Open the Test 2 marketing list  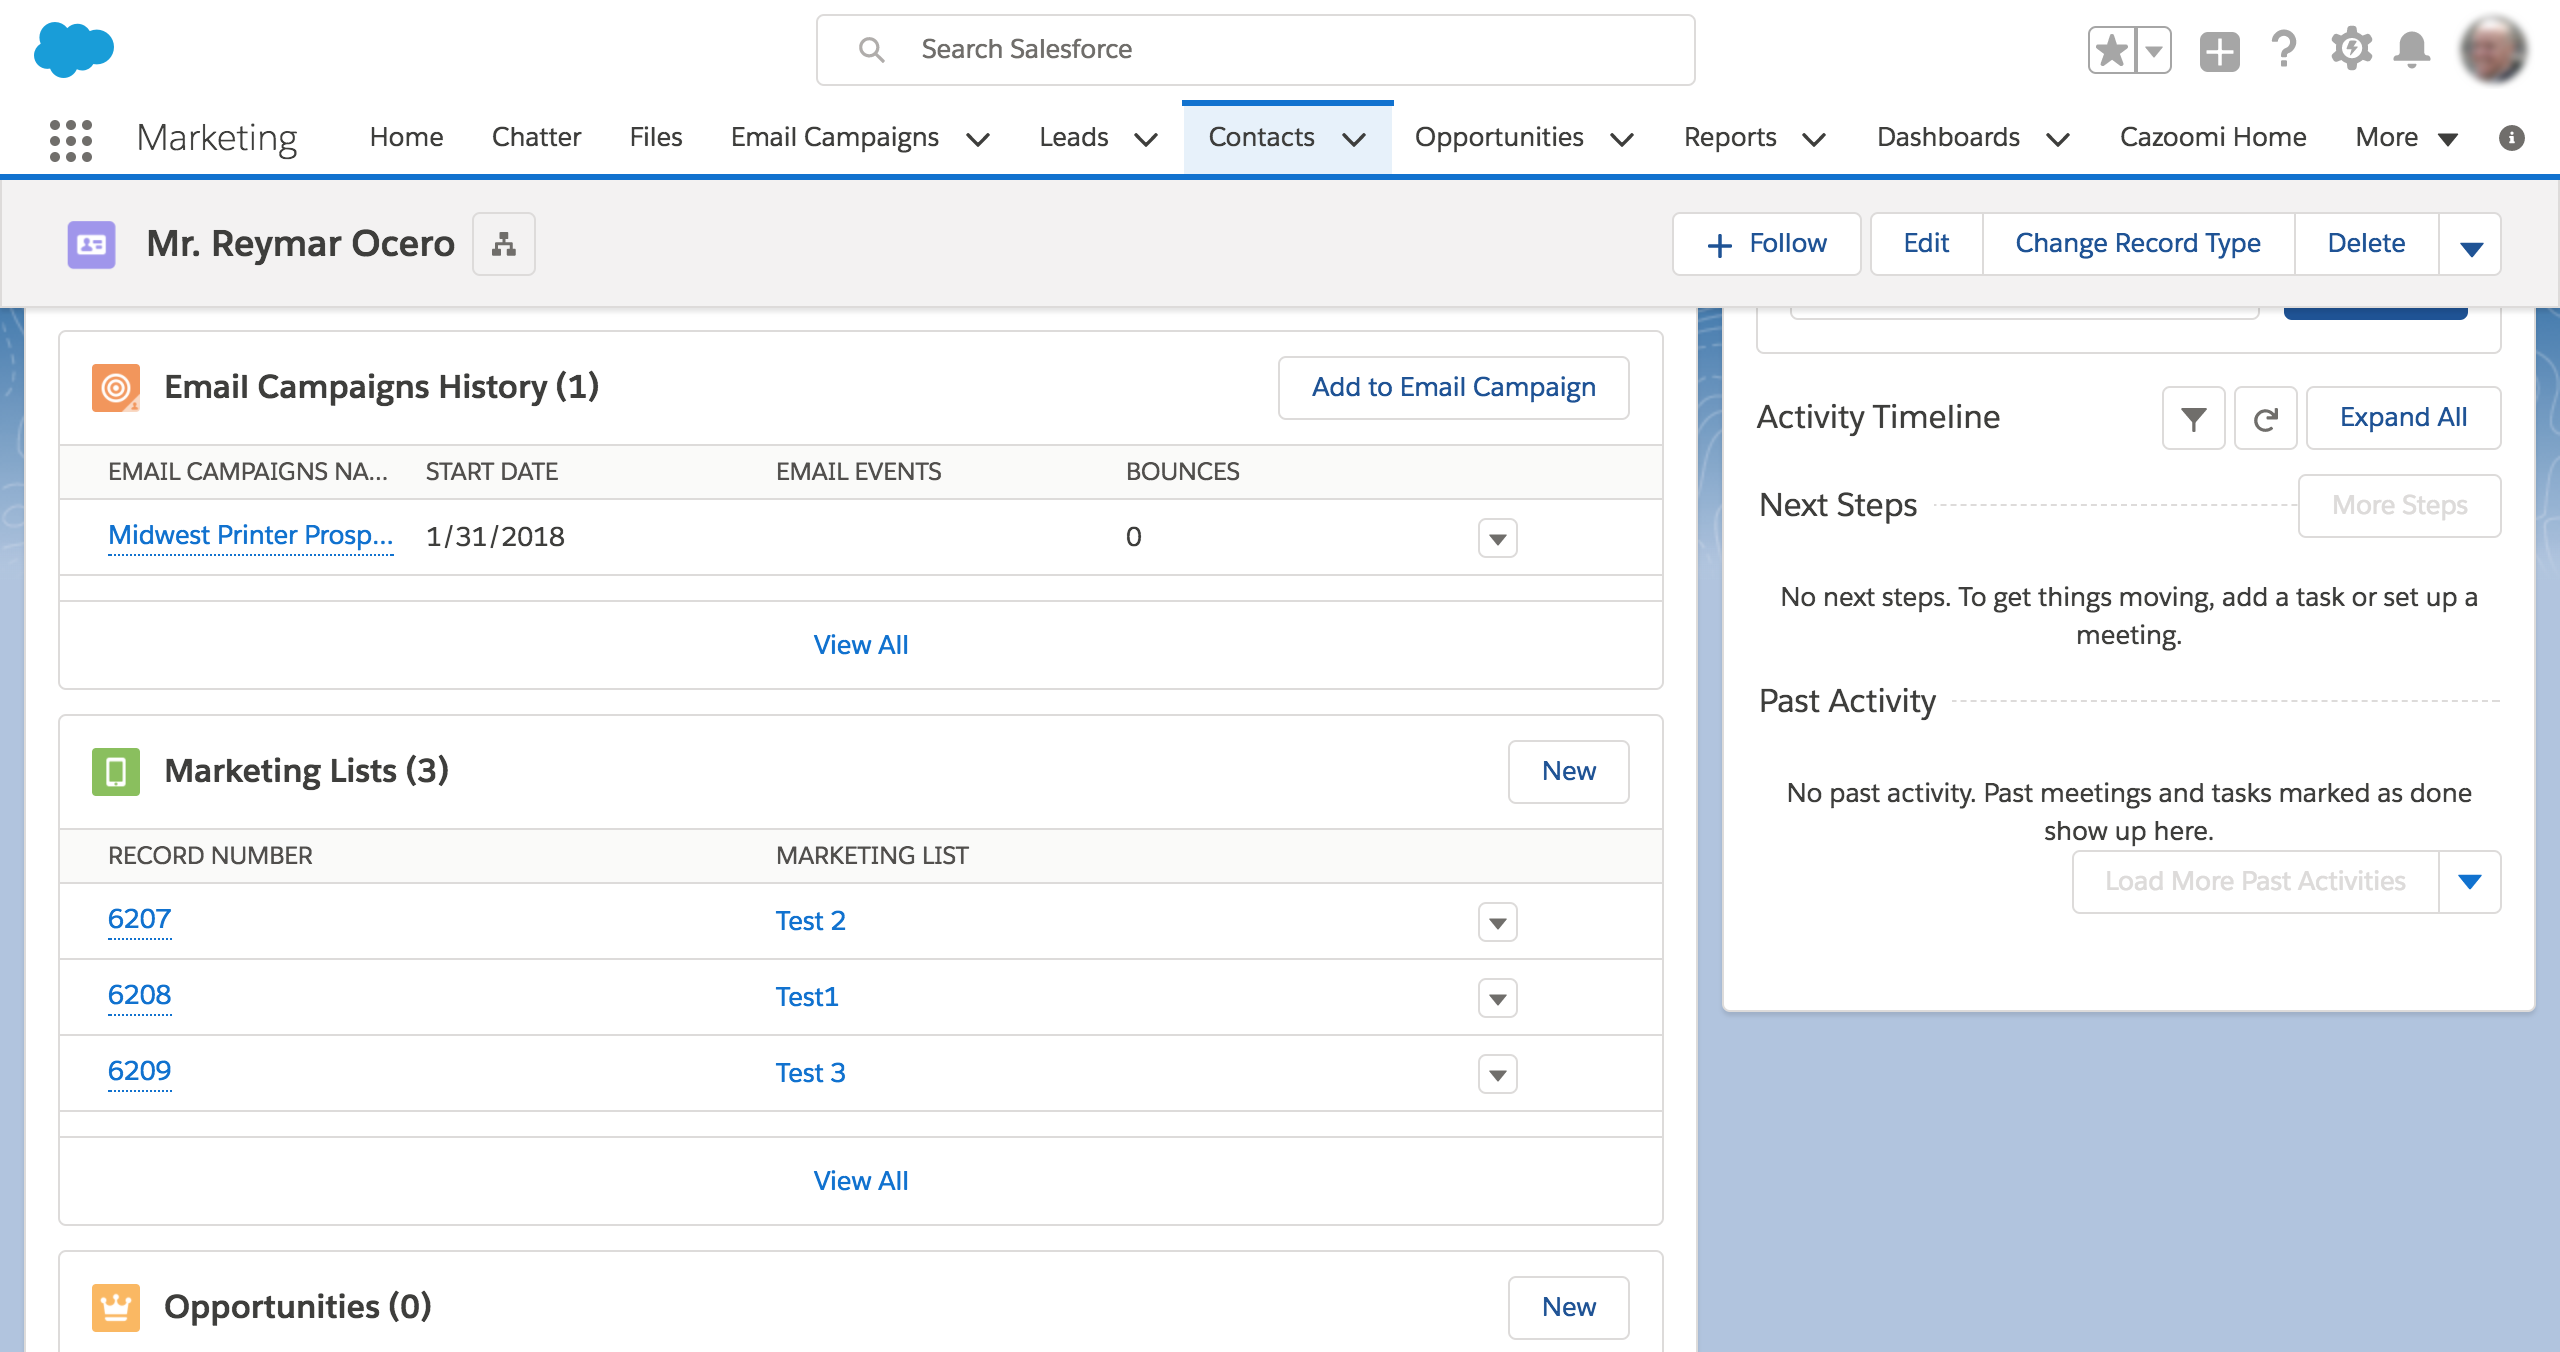coord(810,921)
